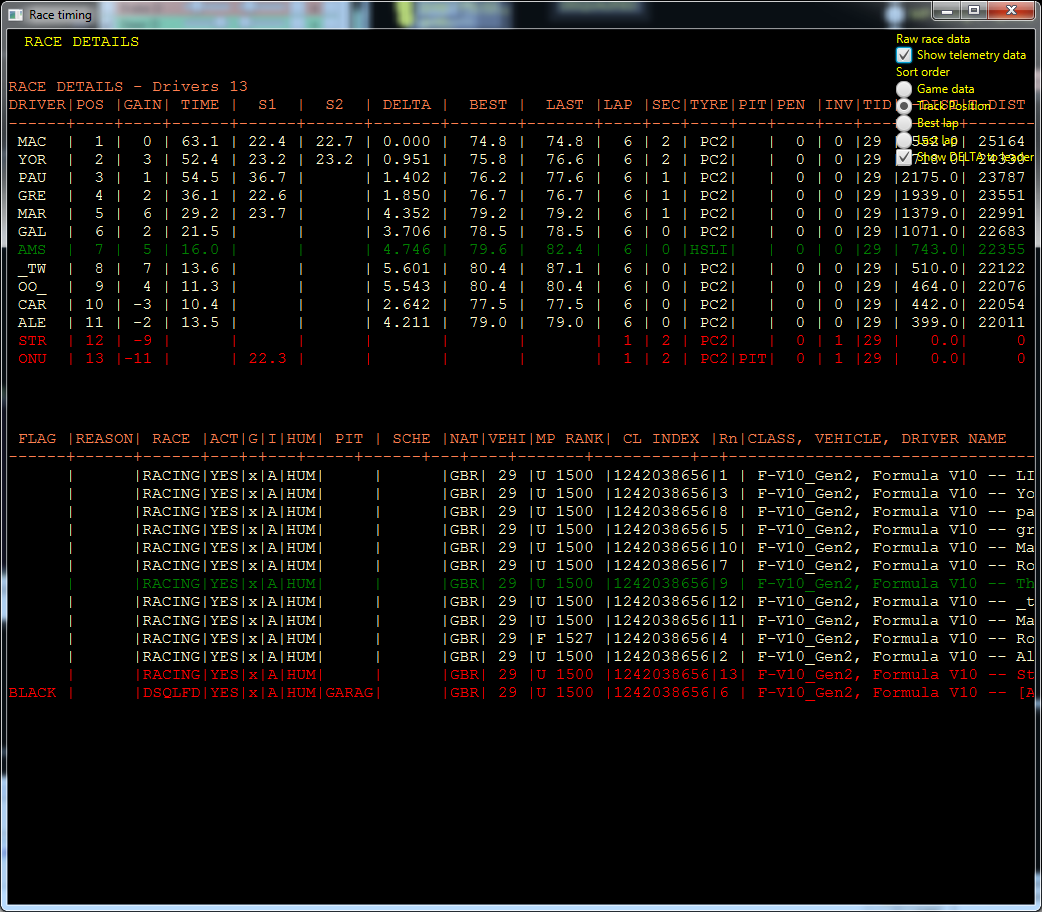
Task: Select the Game data sort order
Action: (903, 89)
